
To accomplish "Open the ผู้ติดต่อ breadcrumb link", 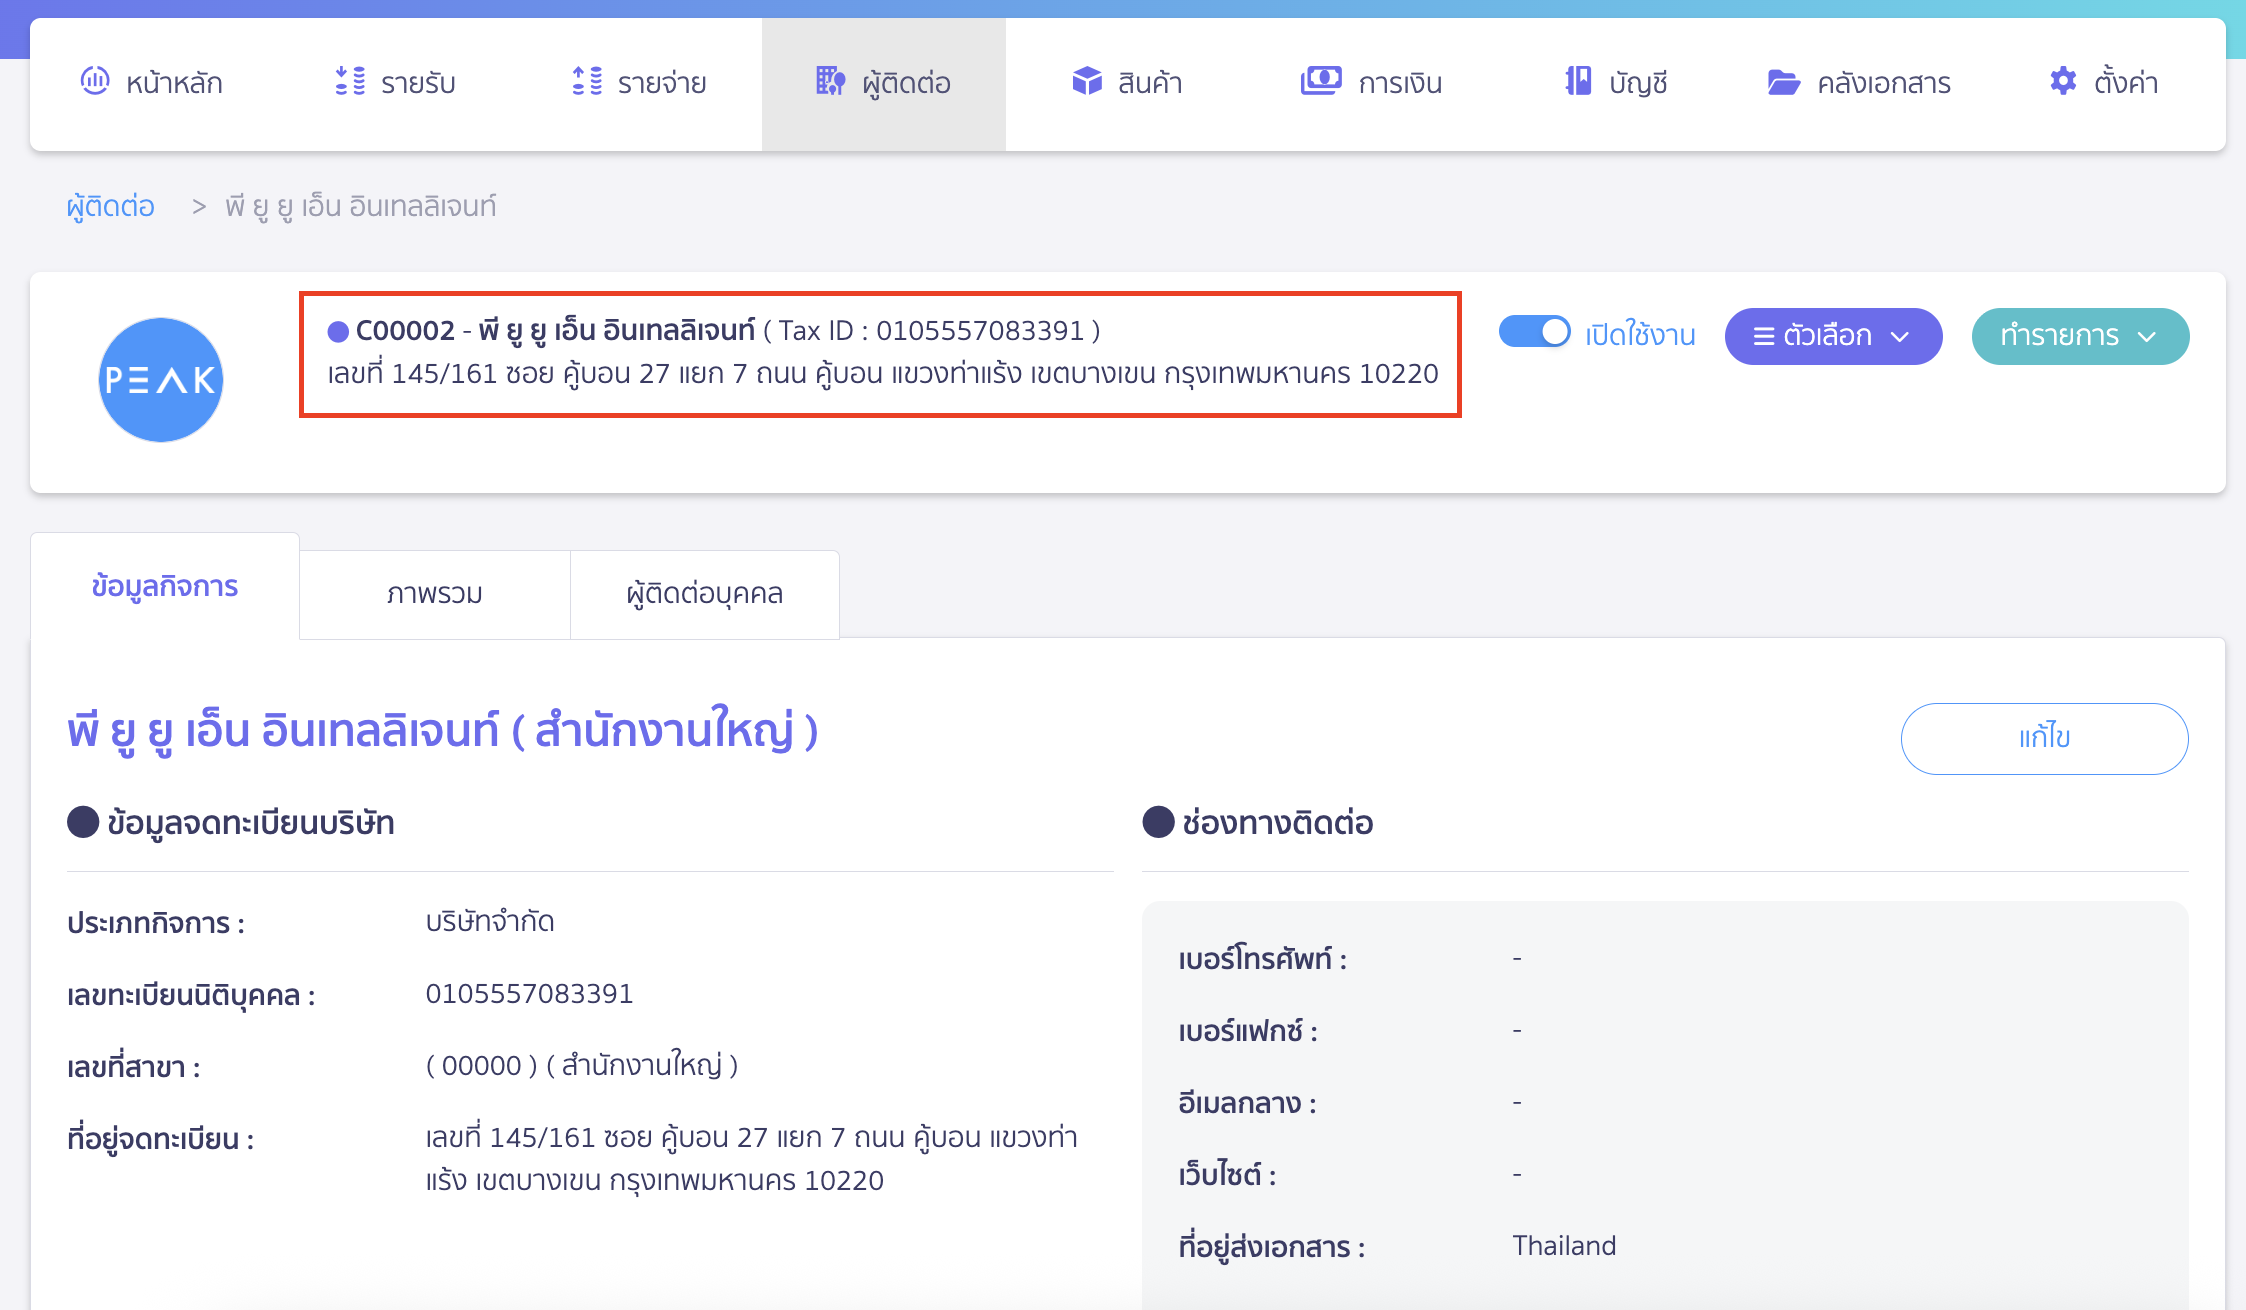I will 109,205.
